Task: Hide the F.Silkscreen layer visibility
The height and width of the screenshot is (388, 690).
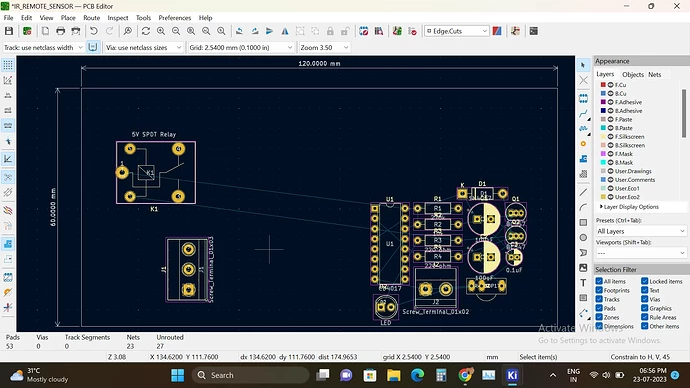Action: (610, 137)
